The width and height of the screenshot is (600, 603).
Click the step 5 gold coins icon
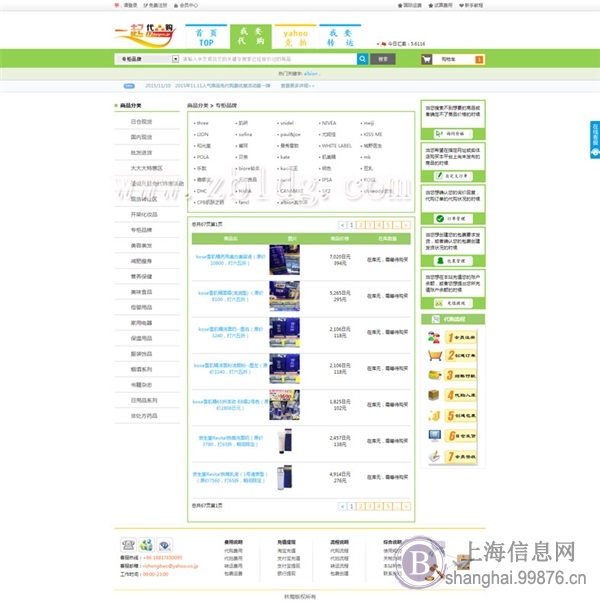pyautogui.click(x=434, y=415)
